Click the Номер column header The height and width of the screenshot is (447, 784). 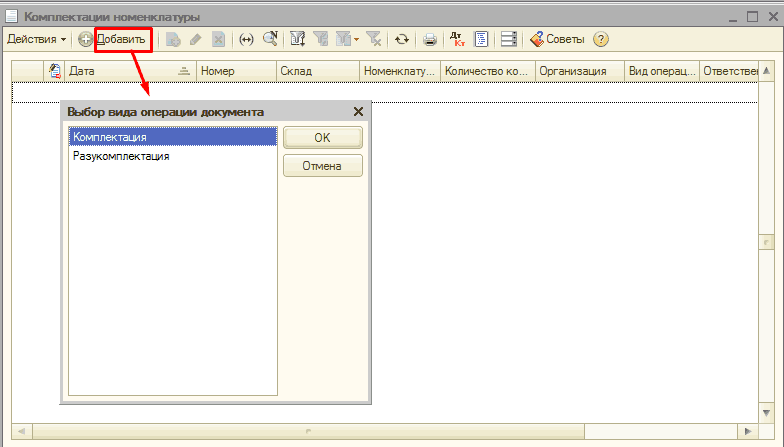(x=236, y=71)
